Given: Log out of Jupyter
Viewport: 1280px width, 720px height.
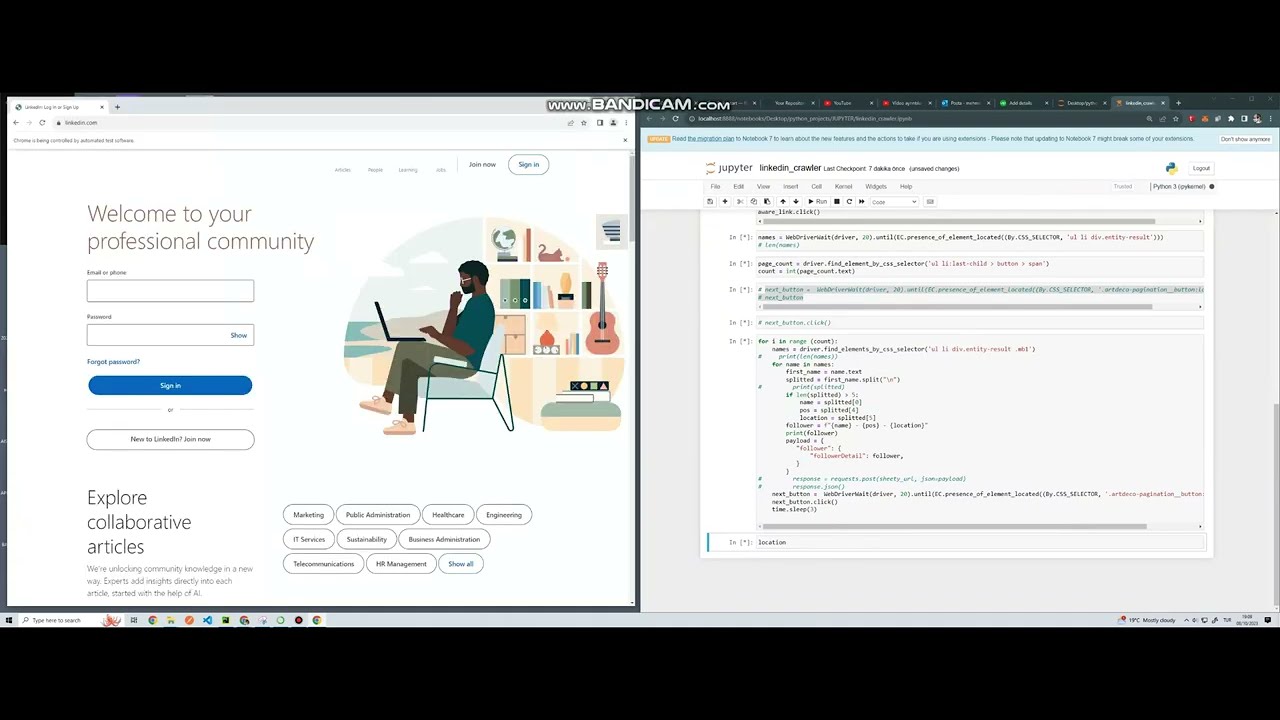Looking at the screenshot, I should coord(1201,168).
